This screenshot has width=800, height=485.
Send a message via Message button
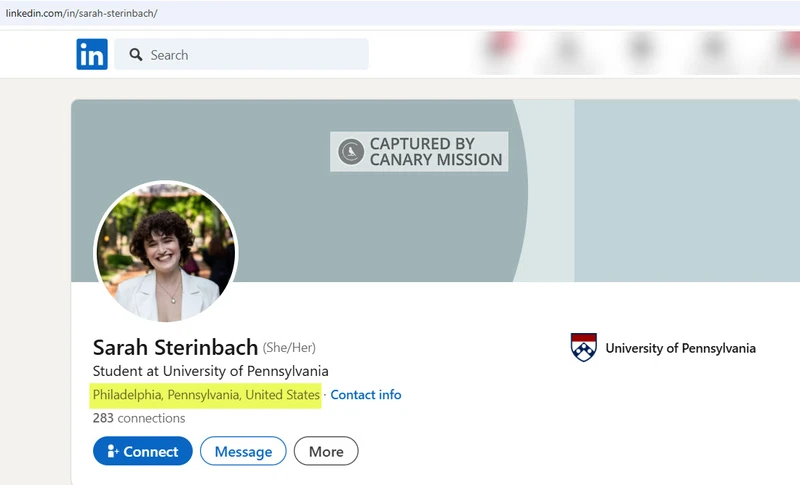pyautogui.click(x=243, y=451)
